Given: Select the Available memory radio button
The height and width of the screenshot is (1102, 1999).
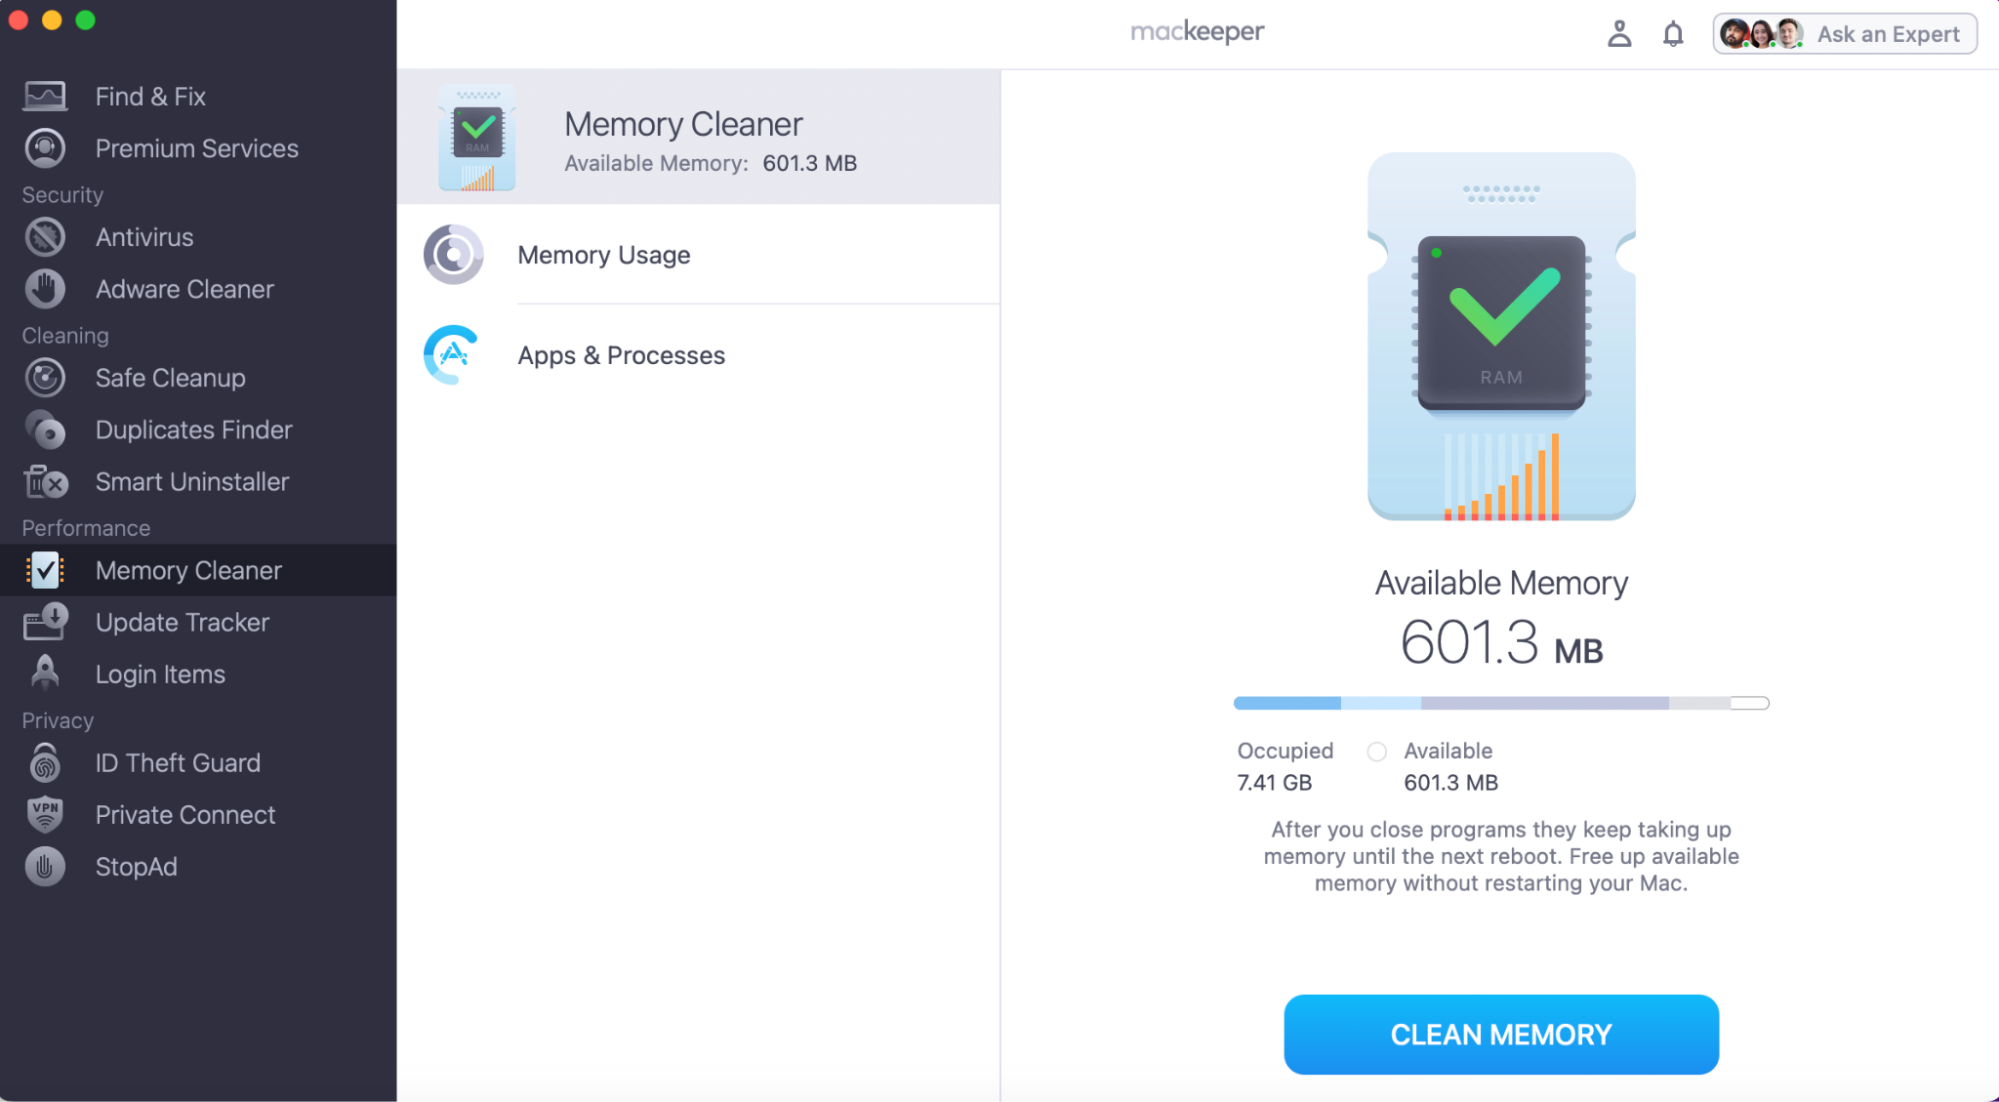Looking at the screenshot, I should click(x=1377, y=751).
